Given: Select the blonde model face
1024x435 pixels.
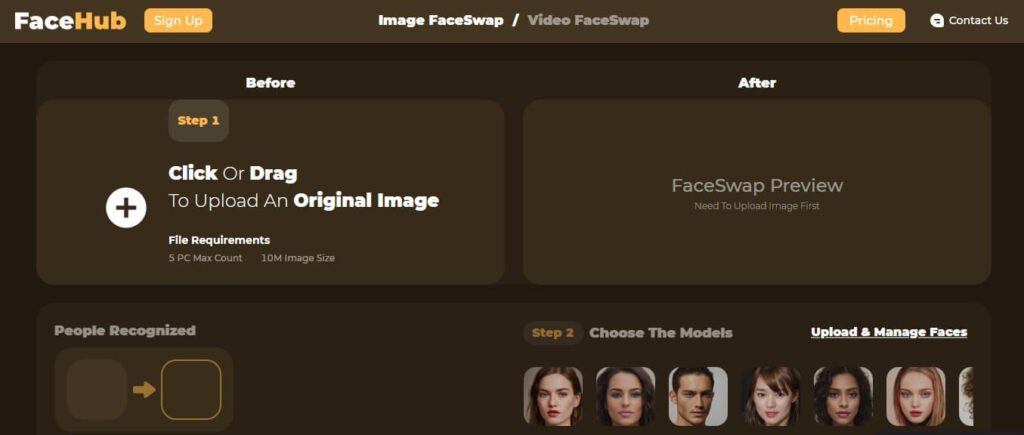Looking at the screenshot, I should pyautogui.click(x=916, y=396).
